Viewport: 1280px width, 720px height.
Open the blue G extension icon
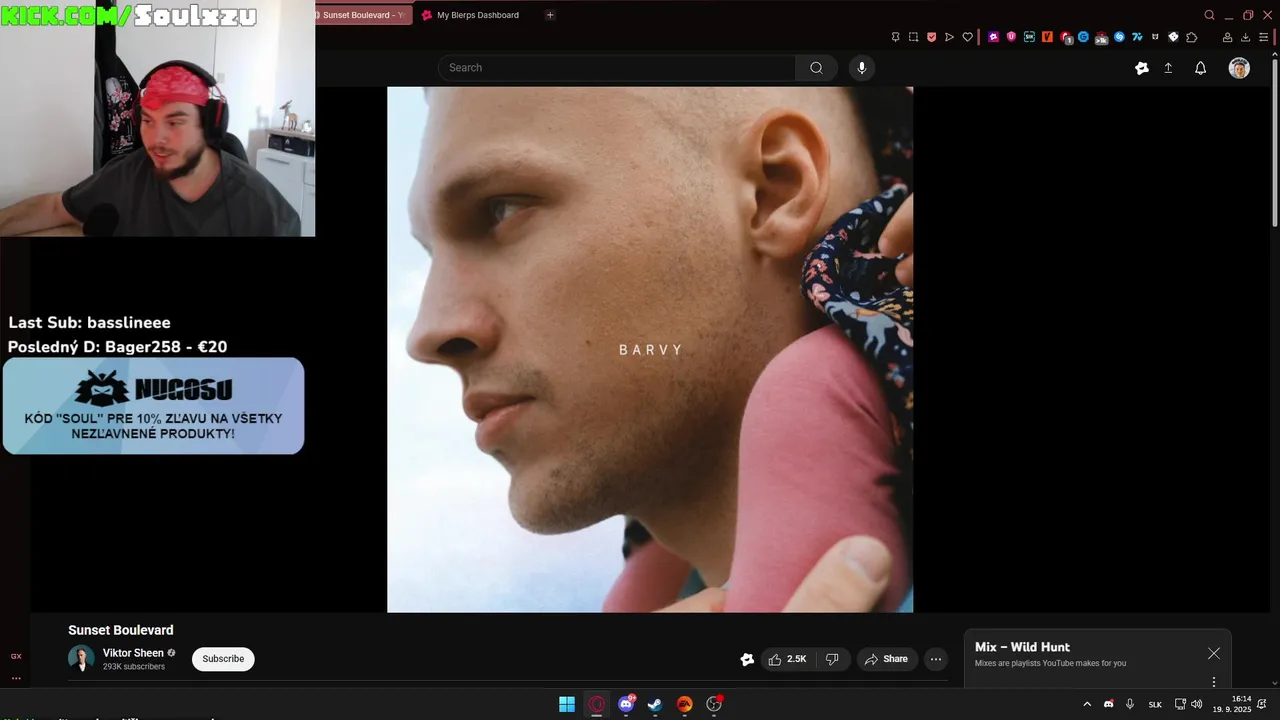point(1083,37)
